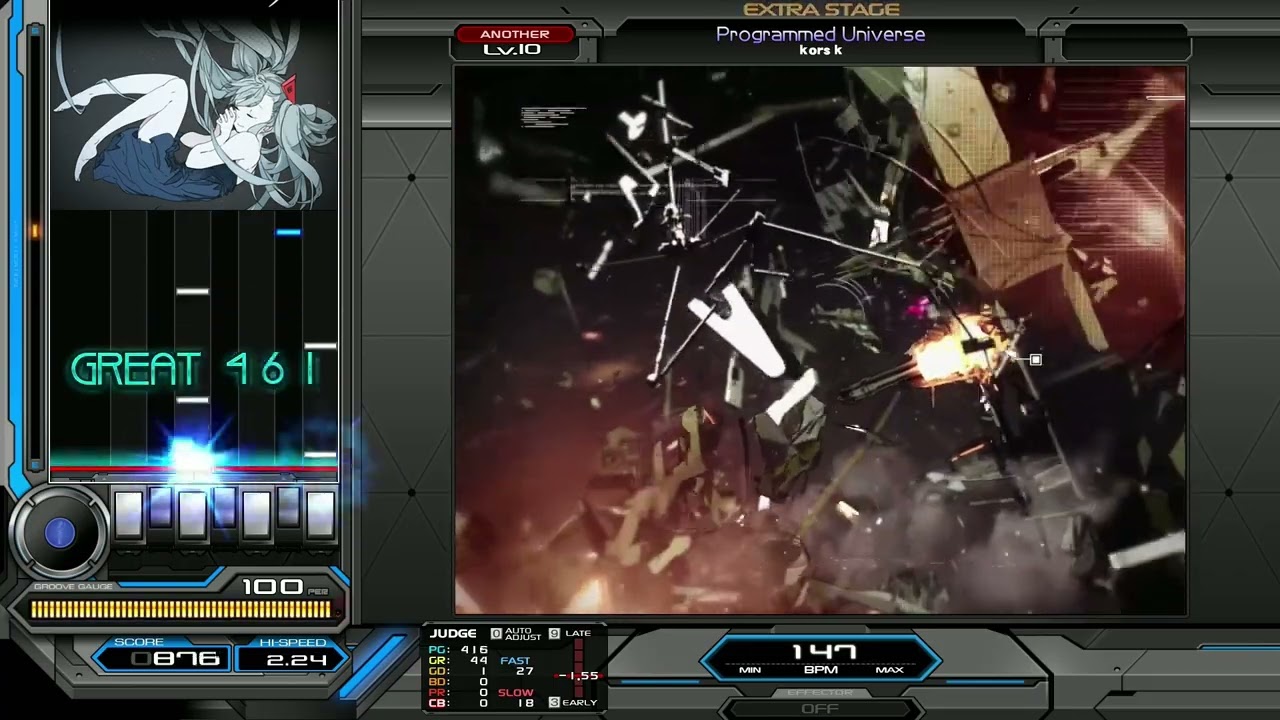Tap the second key, first dark one

pyautogui.click(x=160, y=507)
